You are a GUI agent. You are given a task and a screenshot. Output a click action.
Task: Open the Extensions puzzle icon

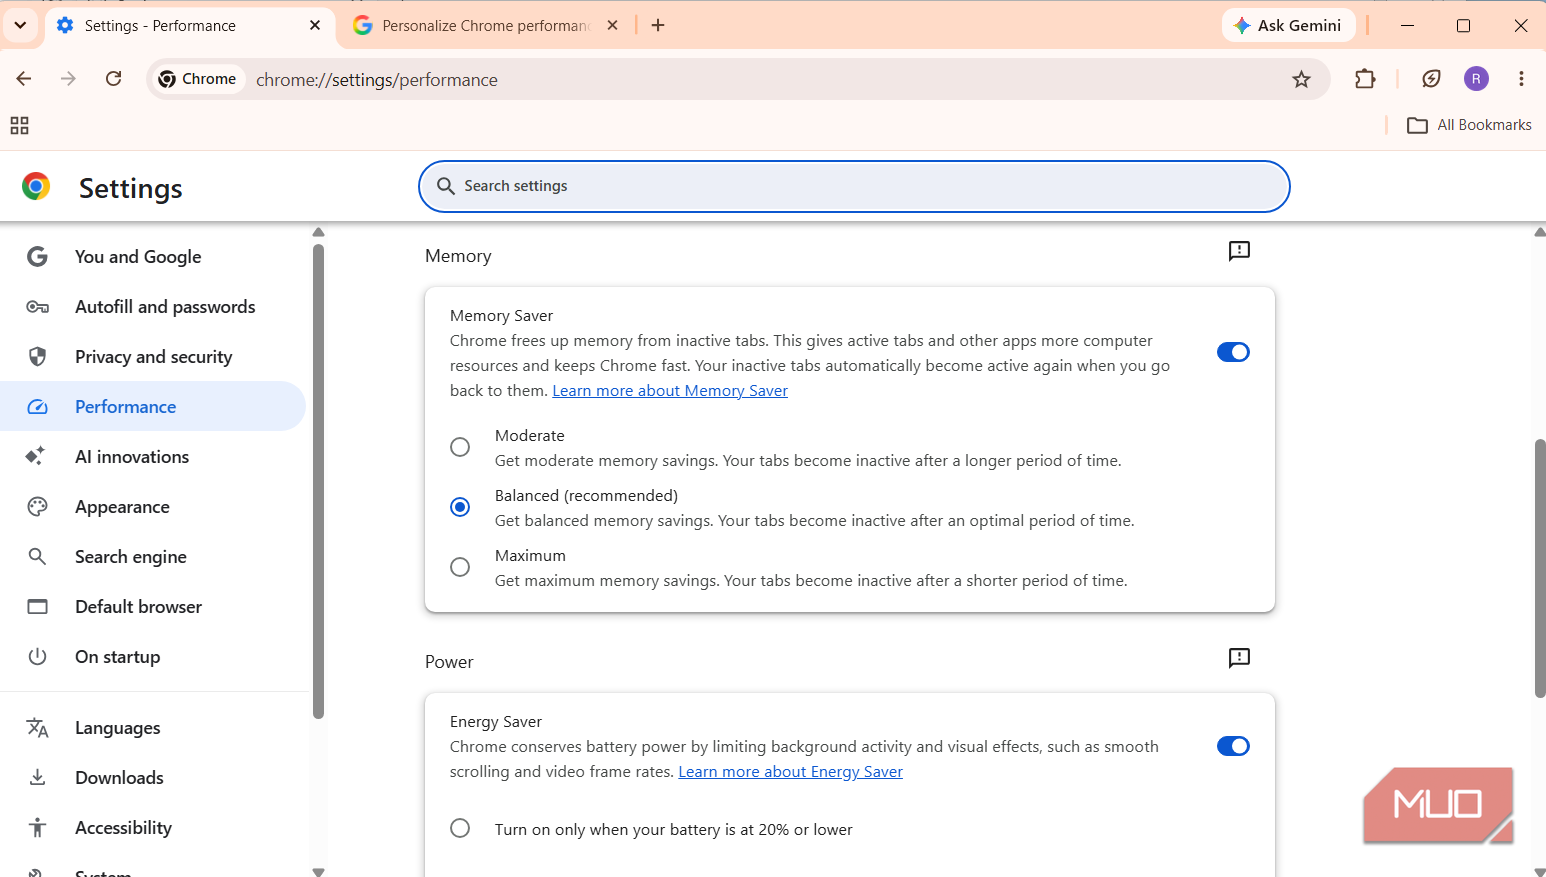pyautogui.click(x=1365, y=79)
